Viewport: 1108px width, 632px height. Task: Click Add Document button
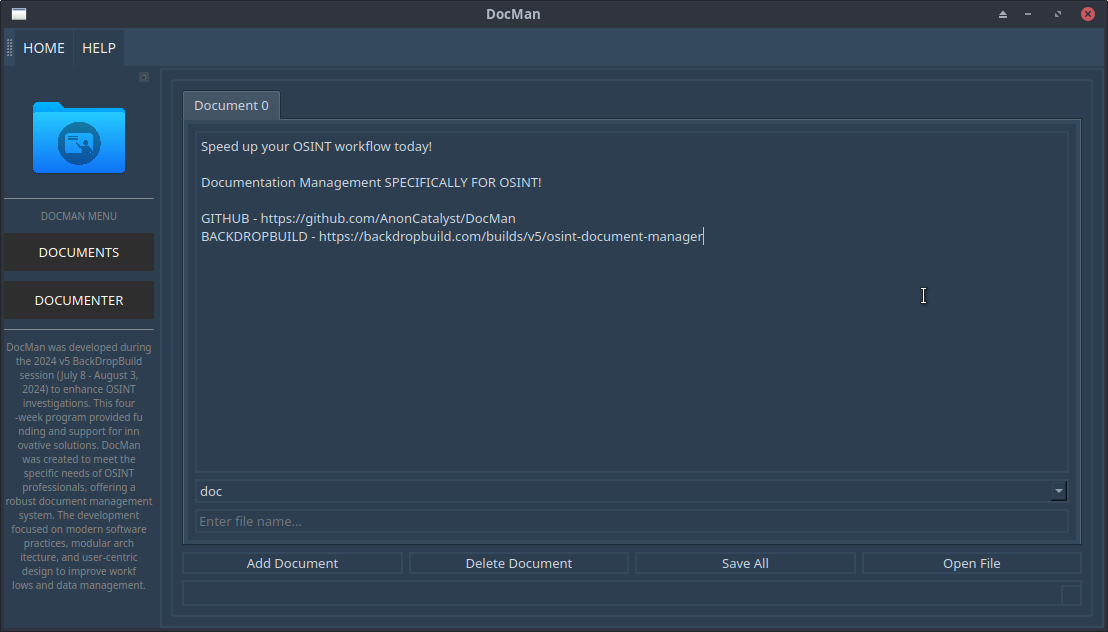[293, 563]
